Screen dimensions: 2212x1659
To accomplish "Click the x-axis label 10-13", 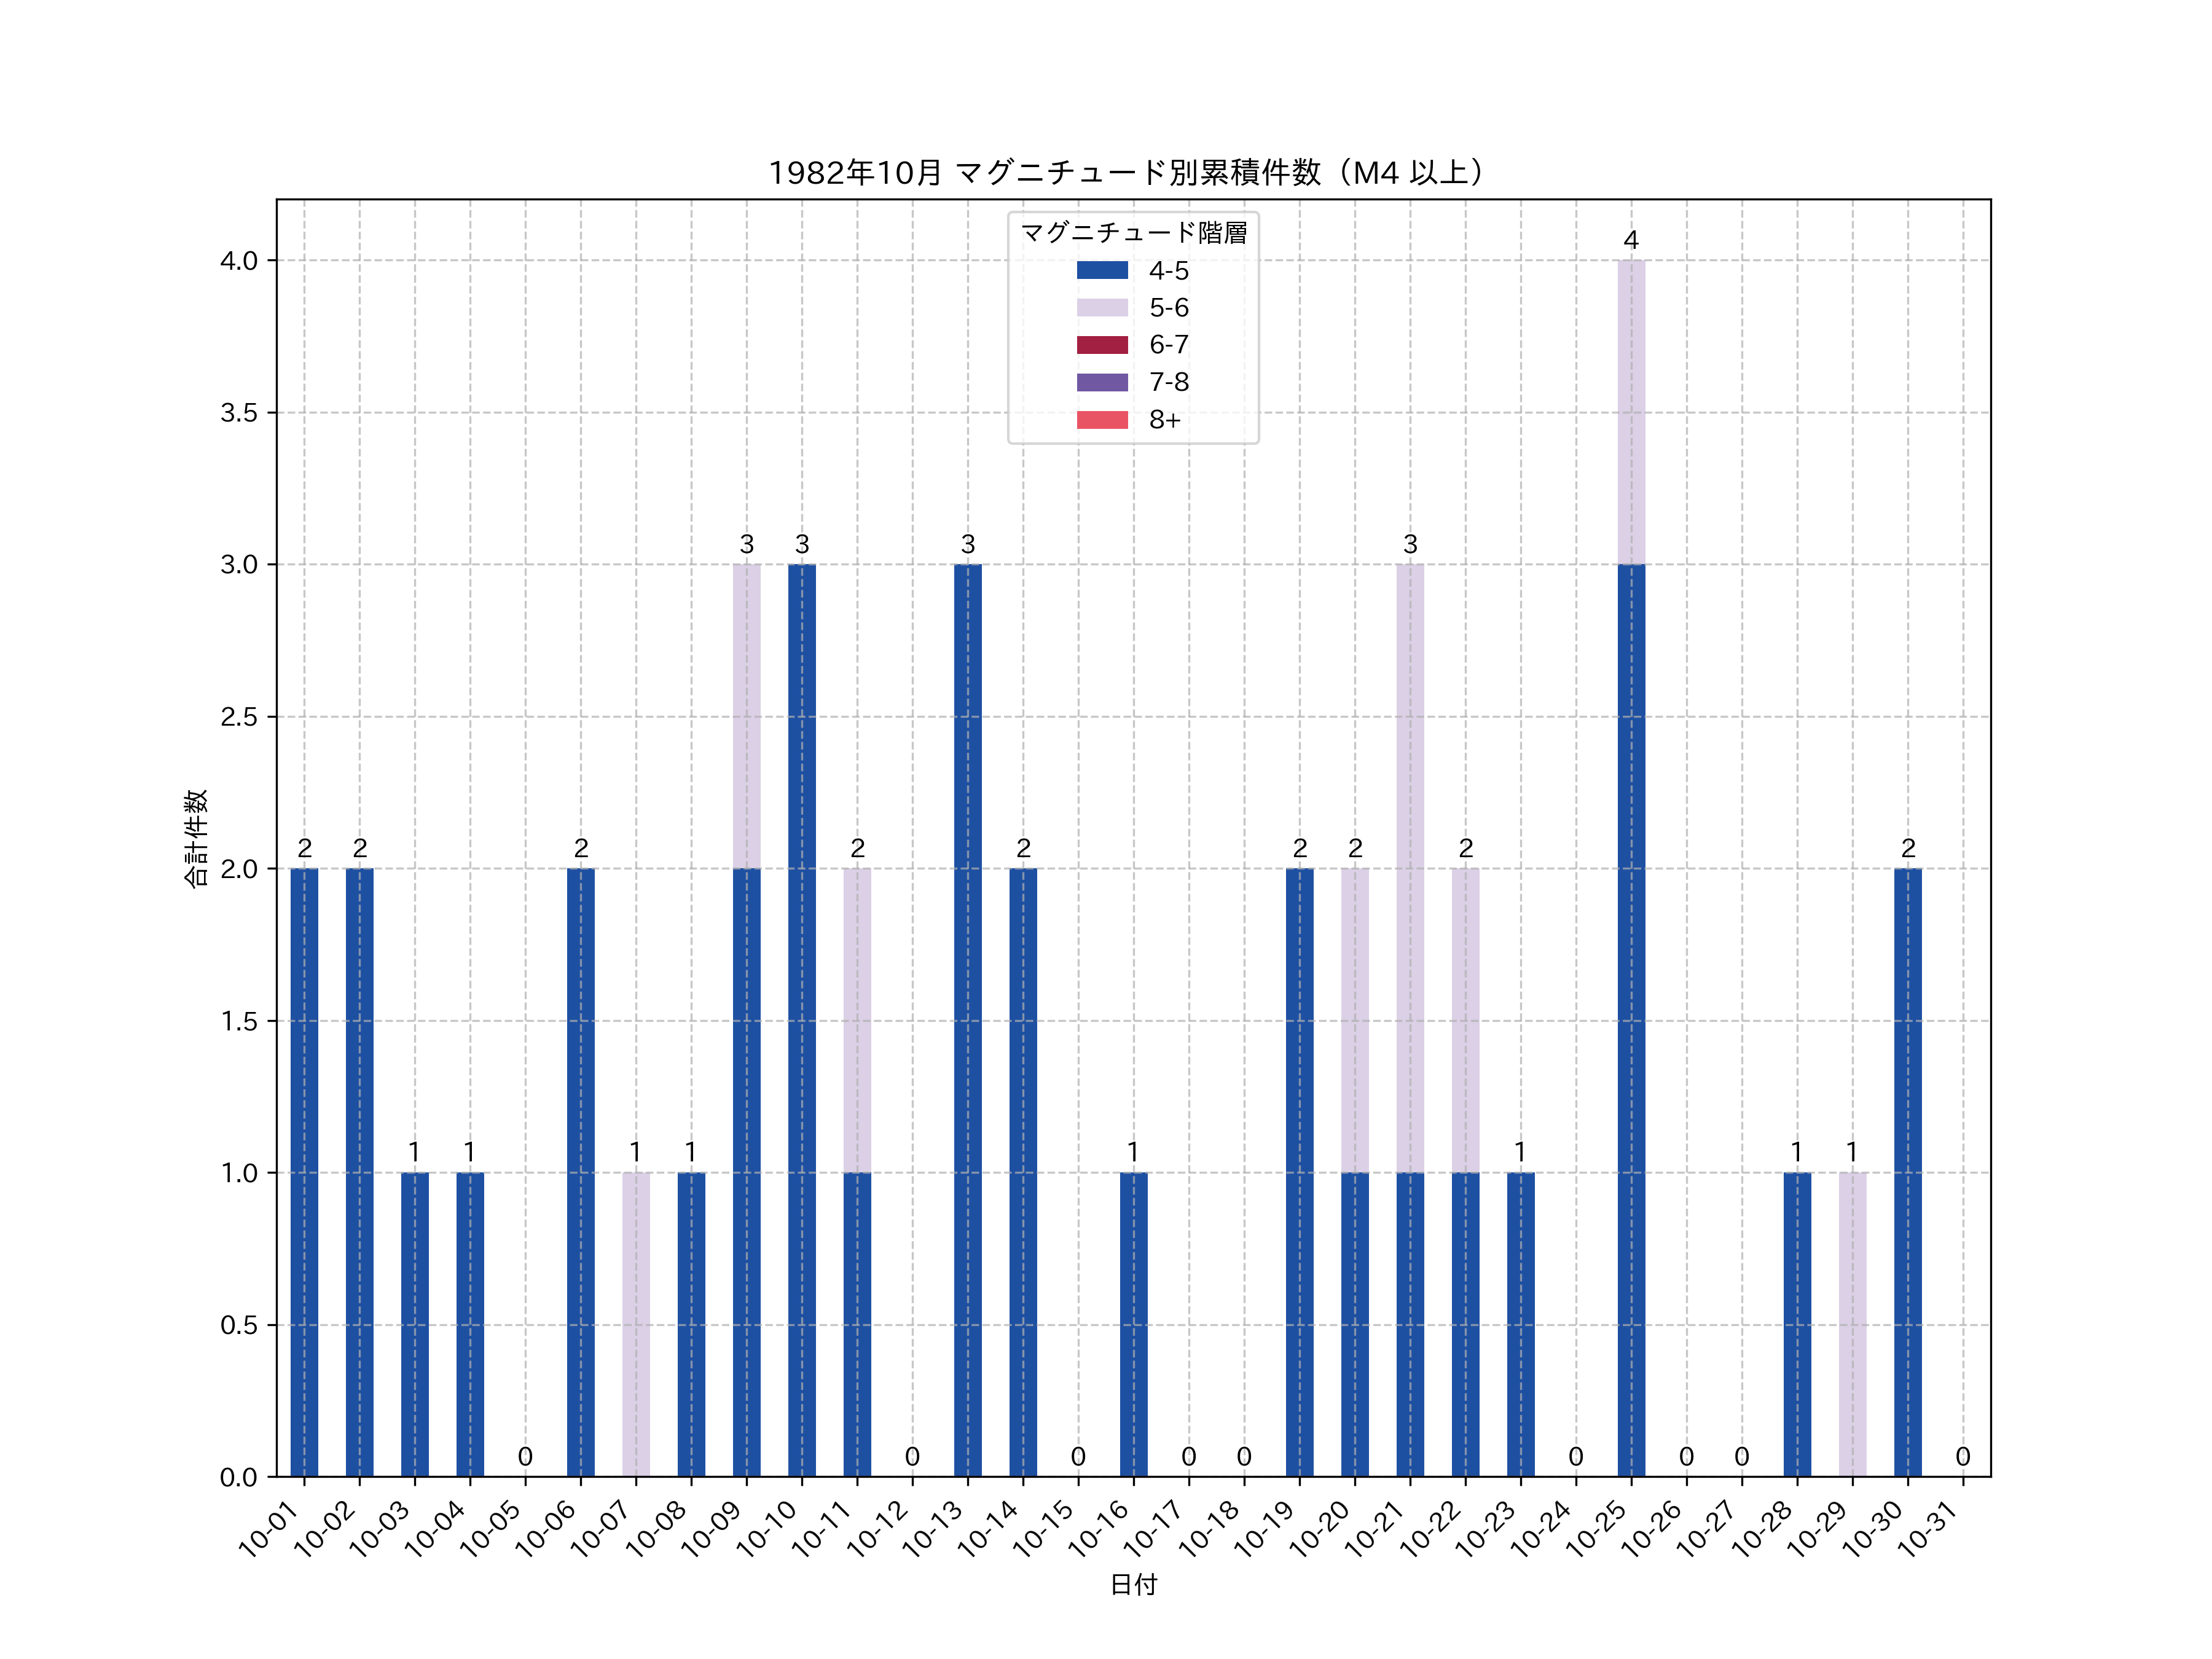I will (933, 1530).
